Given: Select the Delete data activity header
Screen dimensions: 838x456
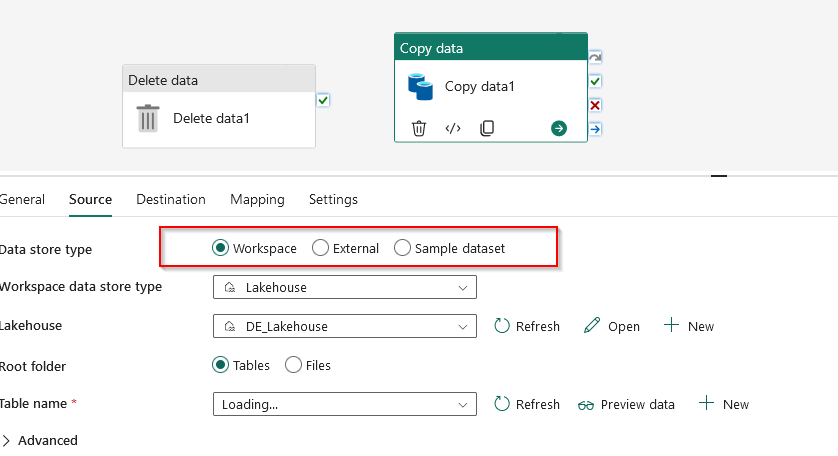Looking at the screenshot, I should point(219,80).
